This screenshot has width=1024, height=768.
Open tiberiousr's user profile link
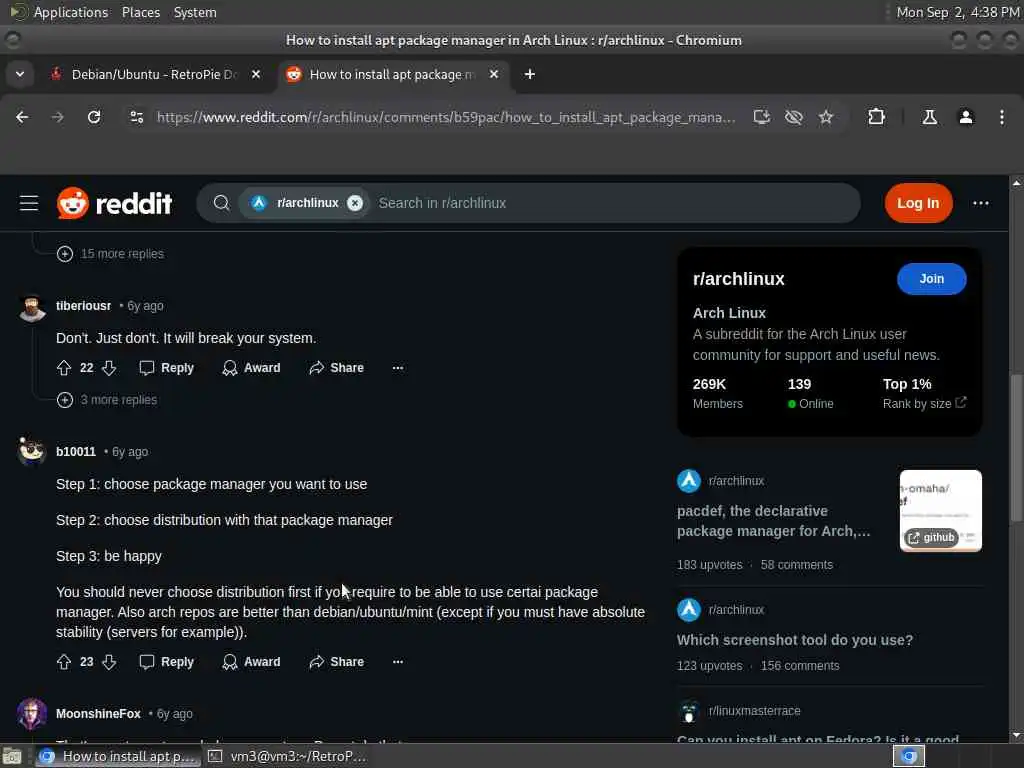point(84,306)
